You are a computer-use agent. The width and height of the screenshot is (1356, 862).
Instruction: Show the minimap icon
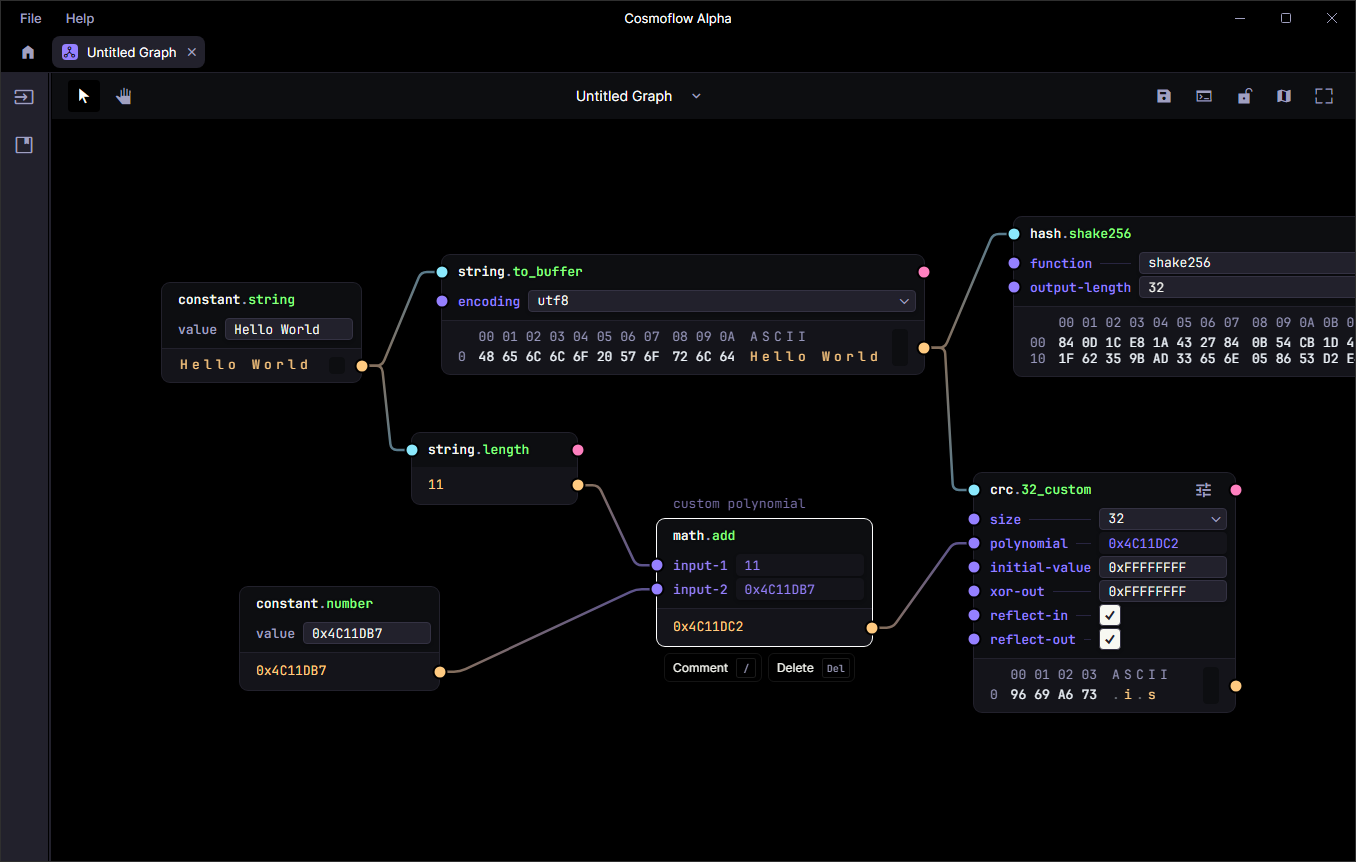[x=1284, y=96]
